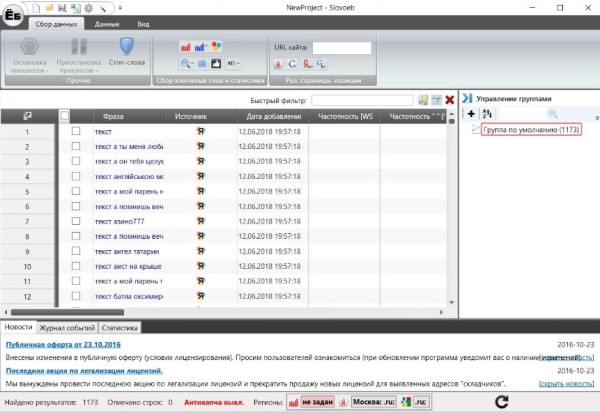Click the wrench tools icon in quick toolbar
Viewport: 600px width, 413px height.
(102, 8)
